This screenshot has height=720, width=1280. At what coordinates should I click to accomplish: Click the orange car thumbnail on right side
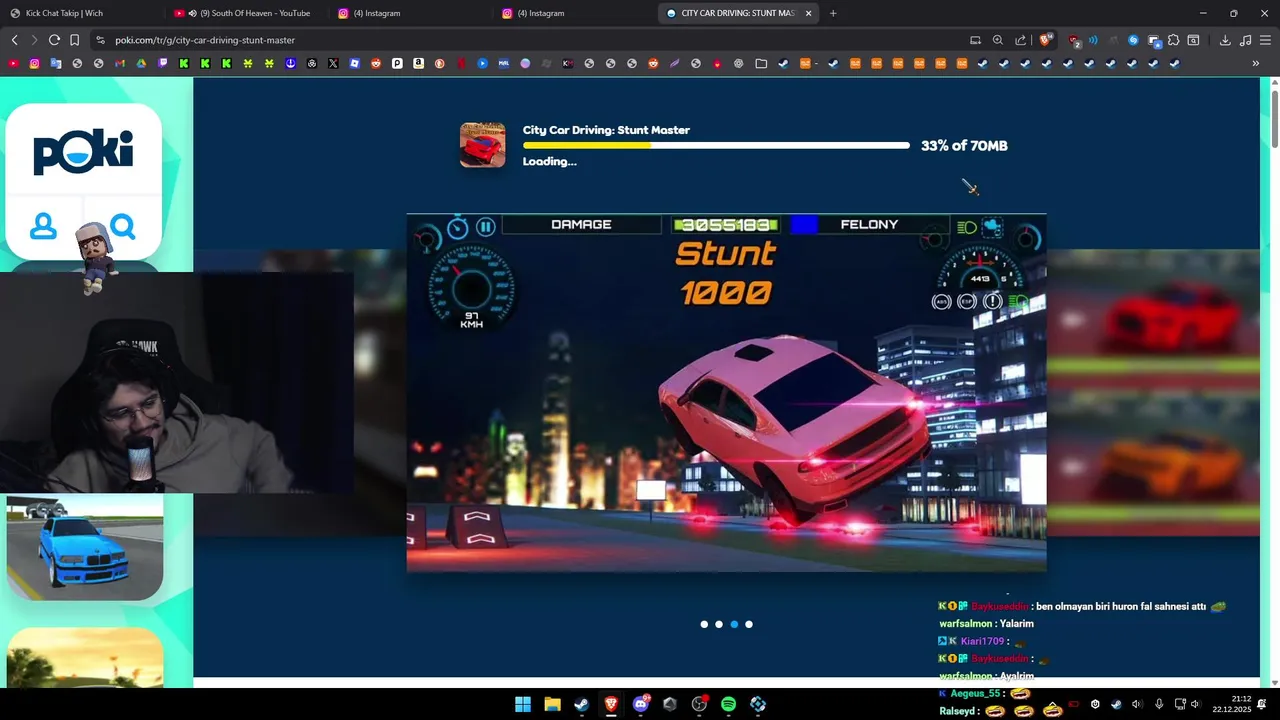(x=1153, y=462)
